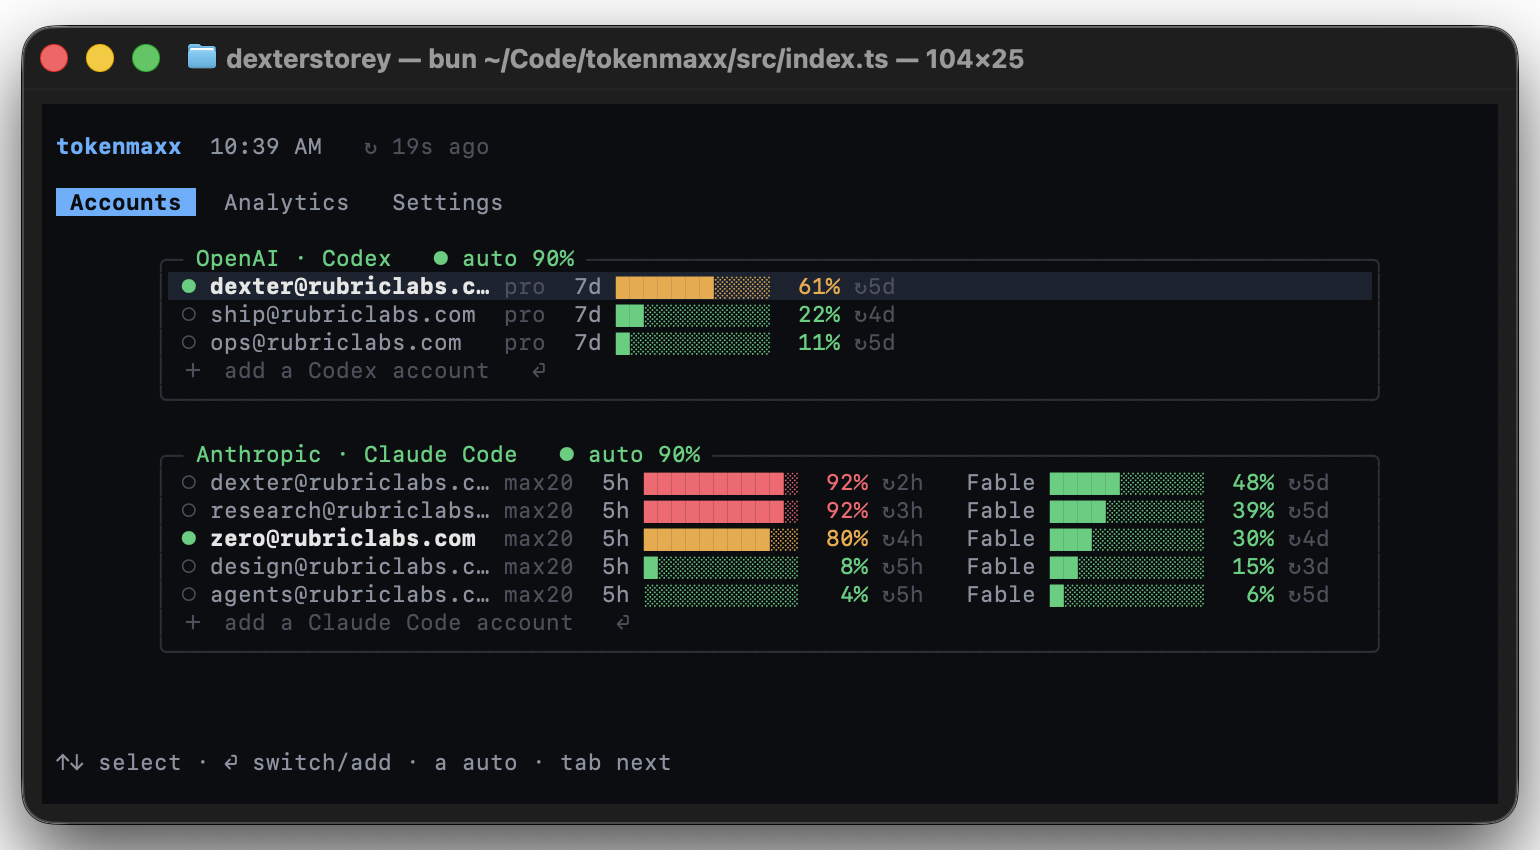Switch to the Settings tab
The image size is (1540, 850).
[447, 202]
